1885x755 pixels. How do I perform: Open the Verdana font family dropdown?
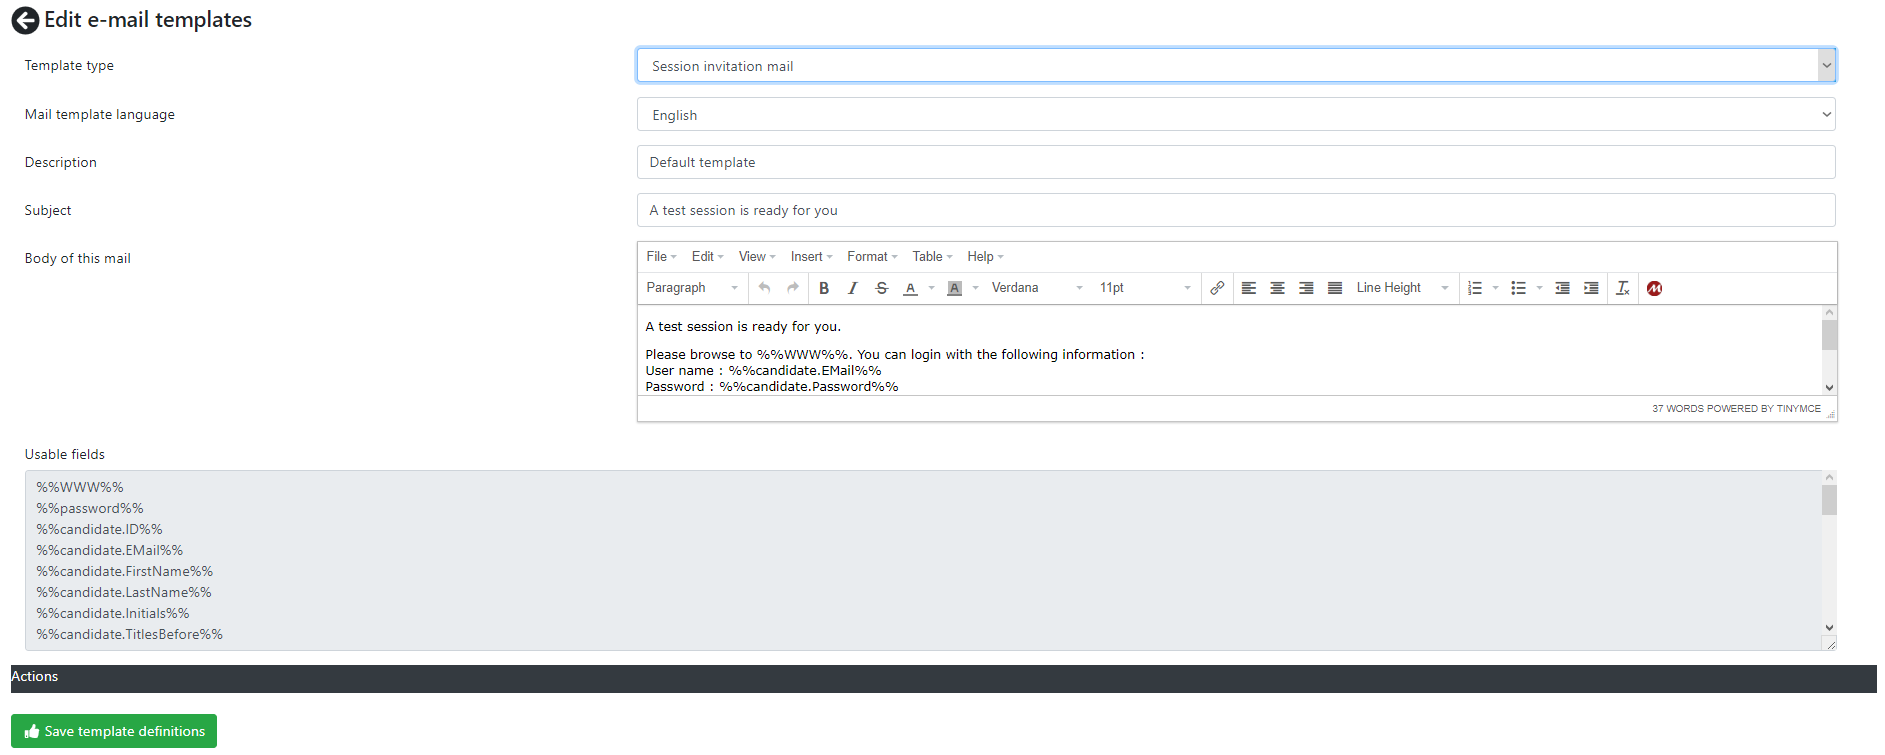point(1037,288)
